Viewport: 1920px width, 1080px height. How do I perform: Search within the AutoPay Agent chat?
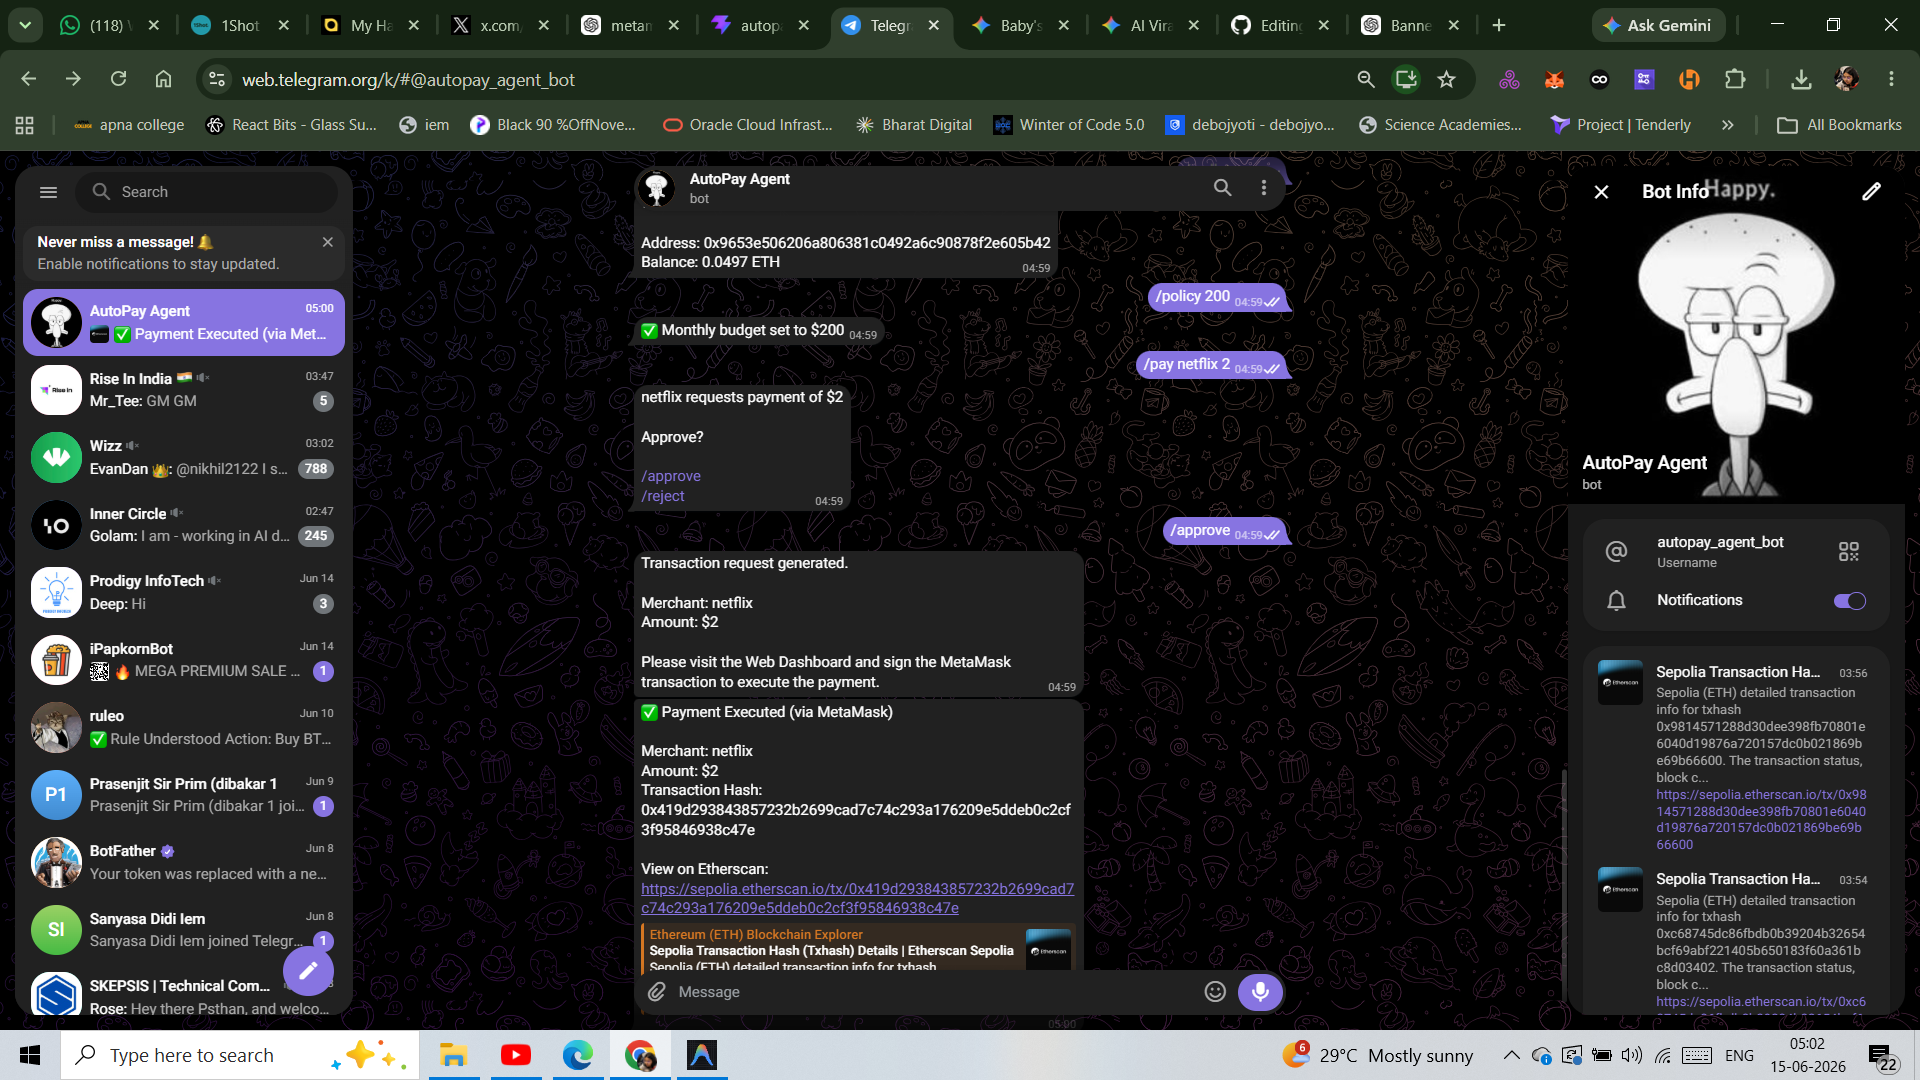coord(1222,188)
